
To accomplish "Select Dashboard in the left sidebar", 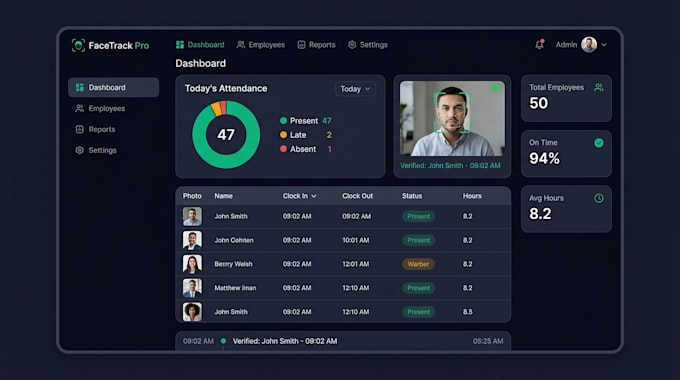I will click(x=114, y=87).
